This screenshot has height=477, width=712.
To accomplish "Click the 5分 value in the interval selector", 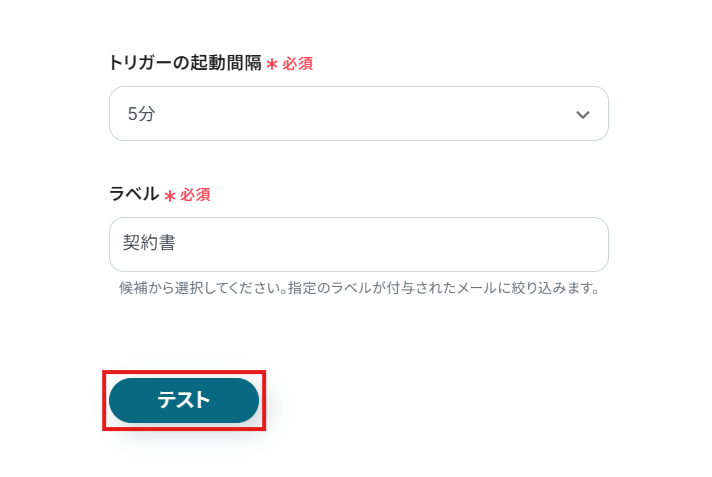I will tap(141, 114).
